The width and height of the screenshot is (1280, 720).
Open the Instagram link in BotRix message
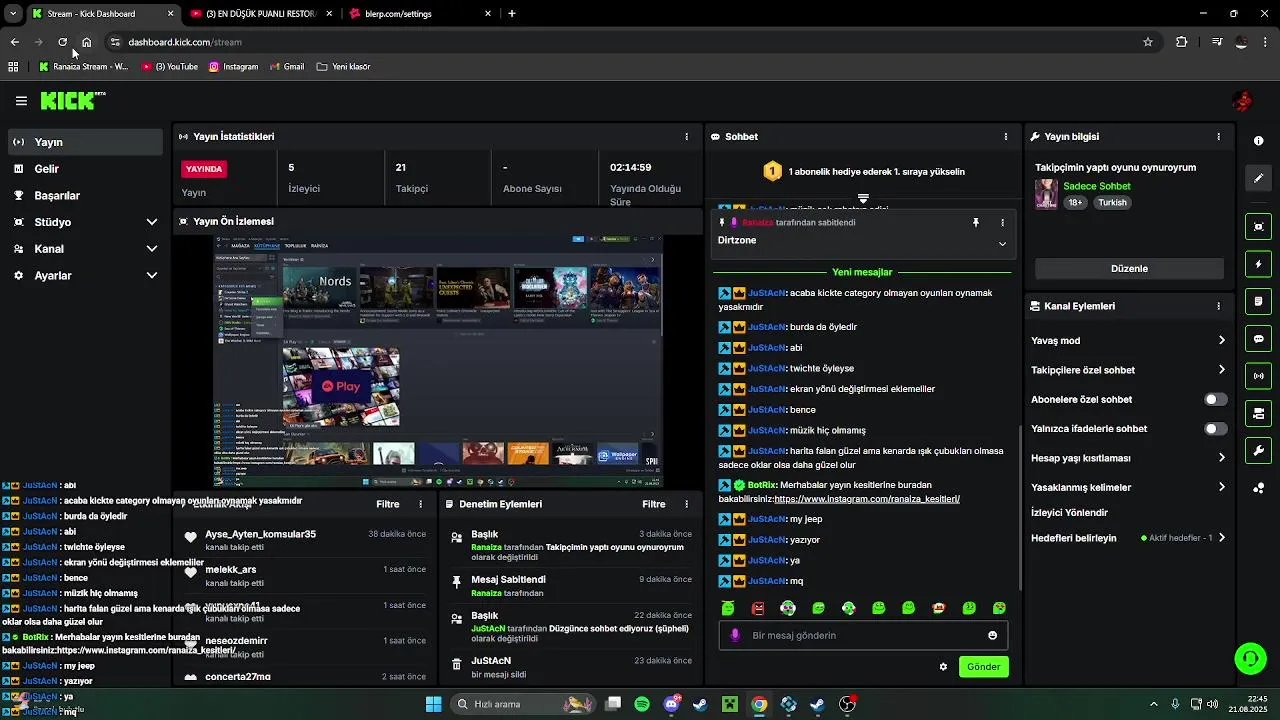(866, 498)
